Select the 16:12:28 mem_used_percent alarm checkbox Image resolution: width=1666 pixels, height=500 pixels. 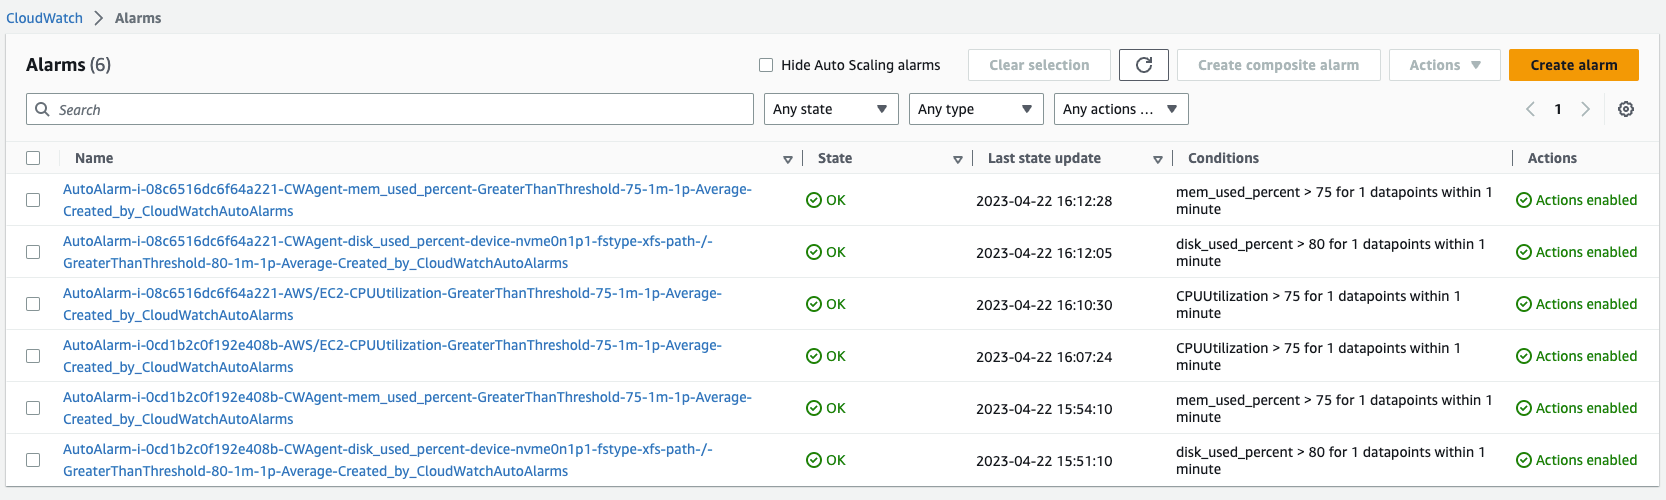(33, 200)
